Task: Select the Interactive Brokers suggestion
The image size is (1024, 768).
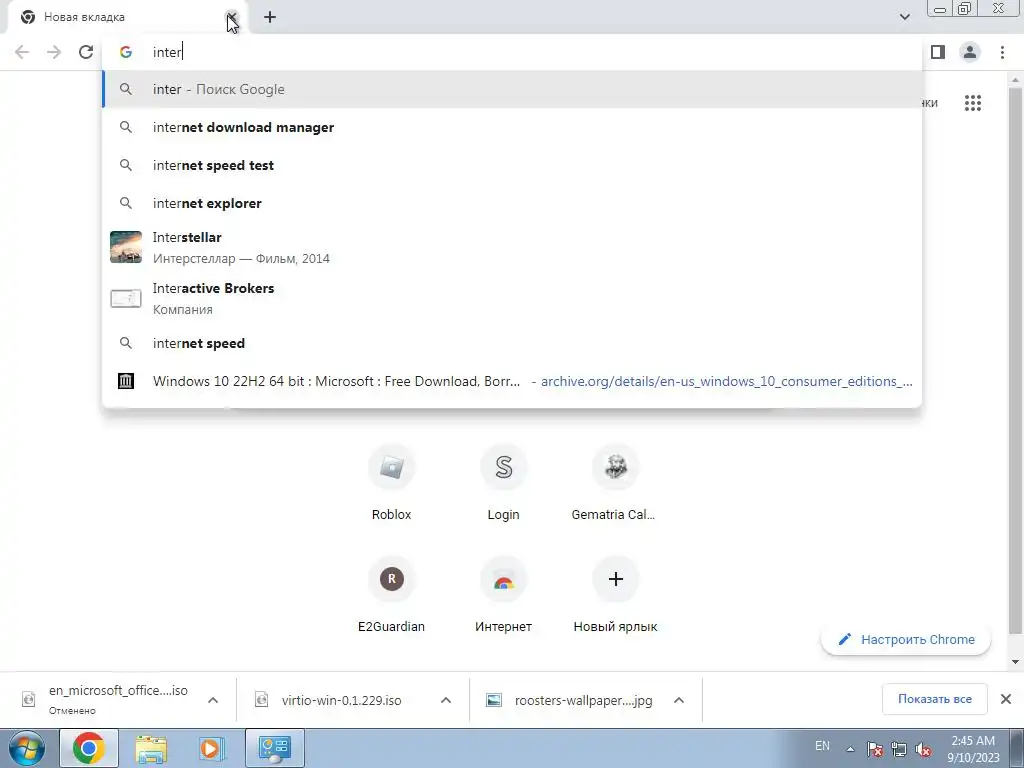Action: click(513, 298)
